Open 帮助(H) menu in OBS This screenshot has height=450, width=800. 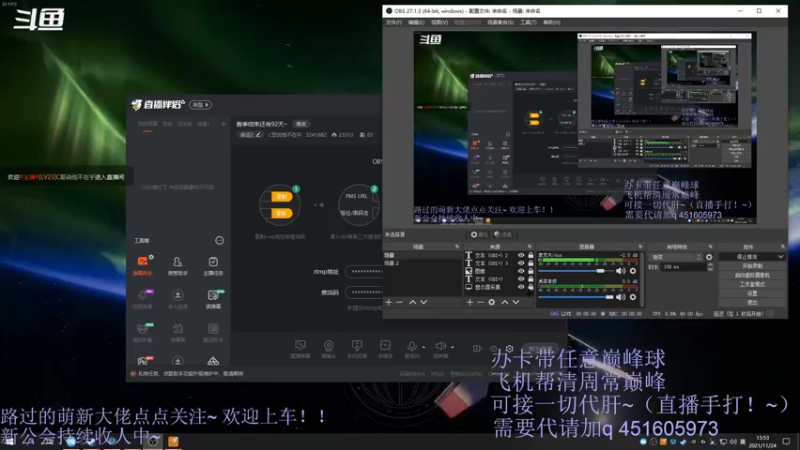[552, 22]
